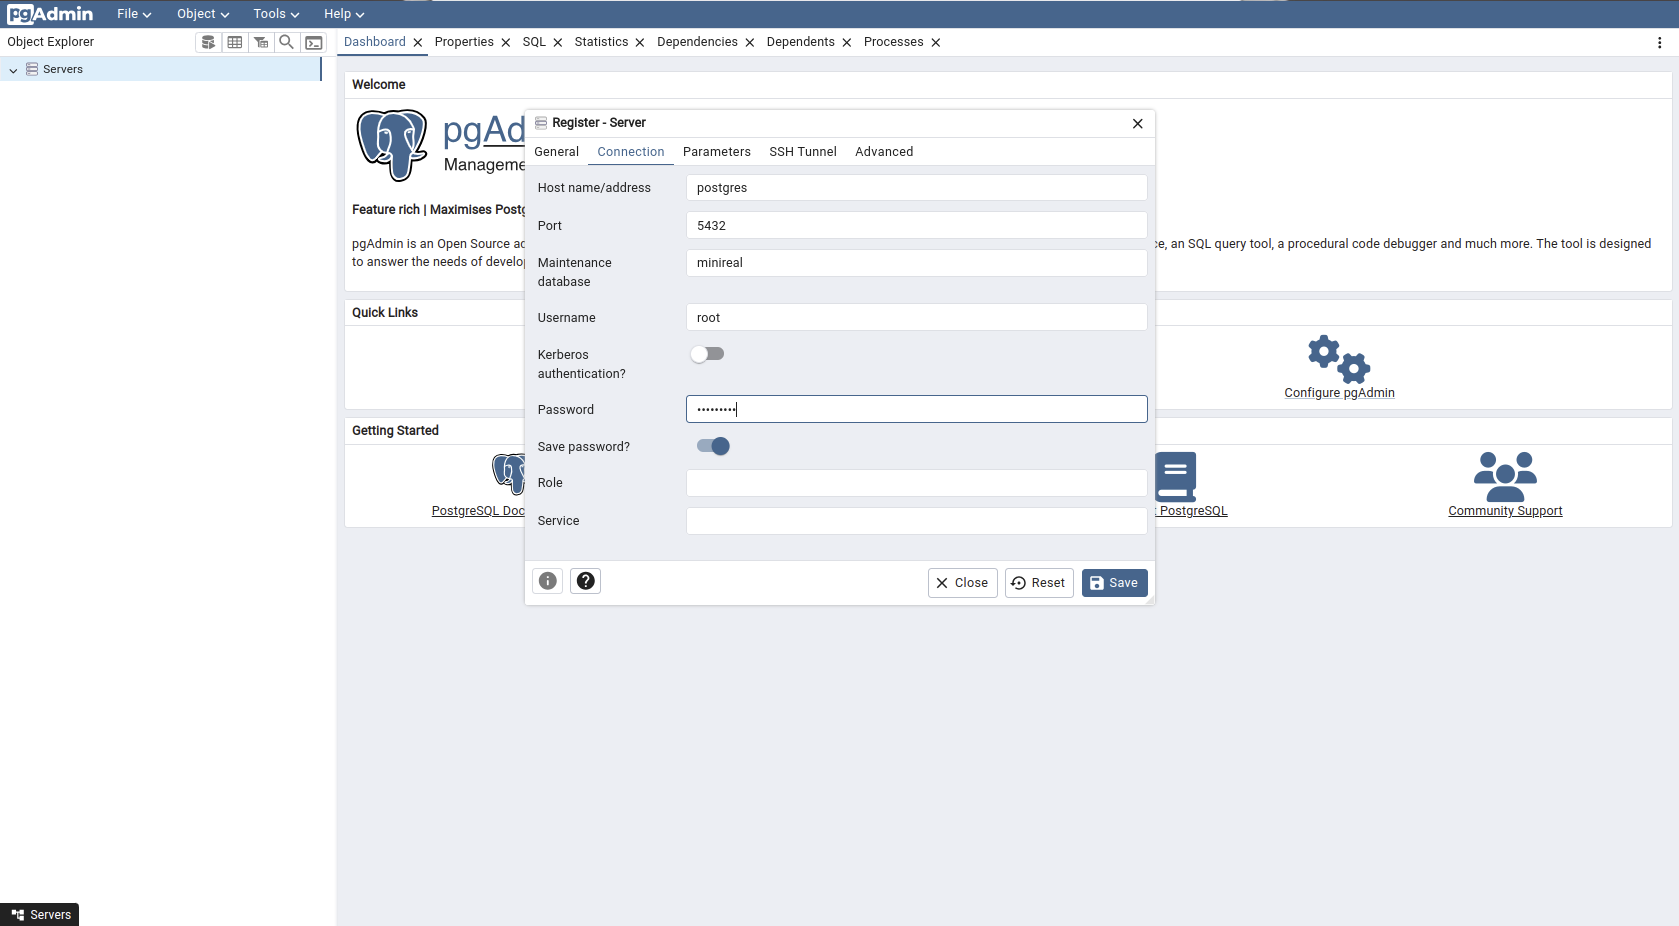
Task: Open the Properties main tab
Action: tap(464, 42)
